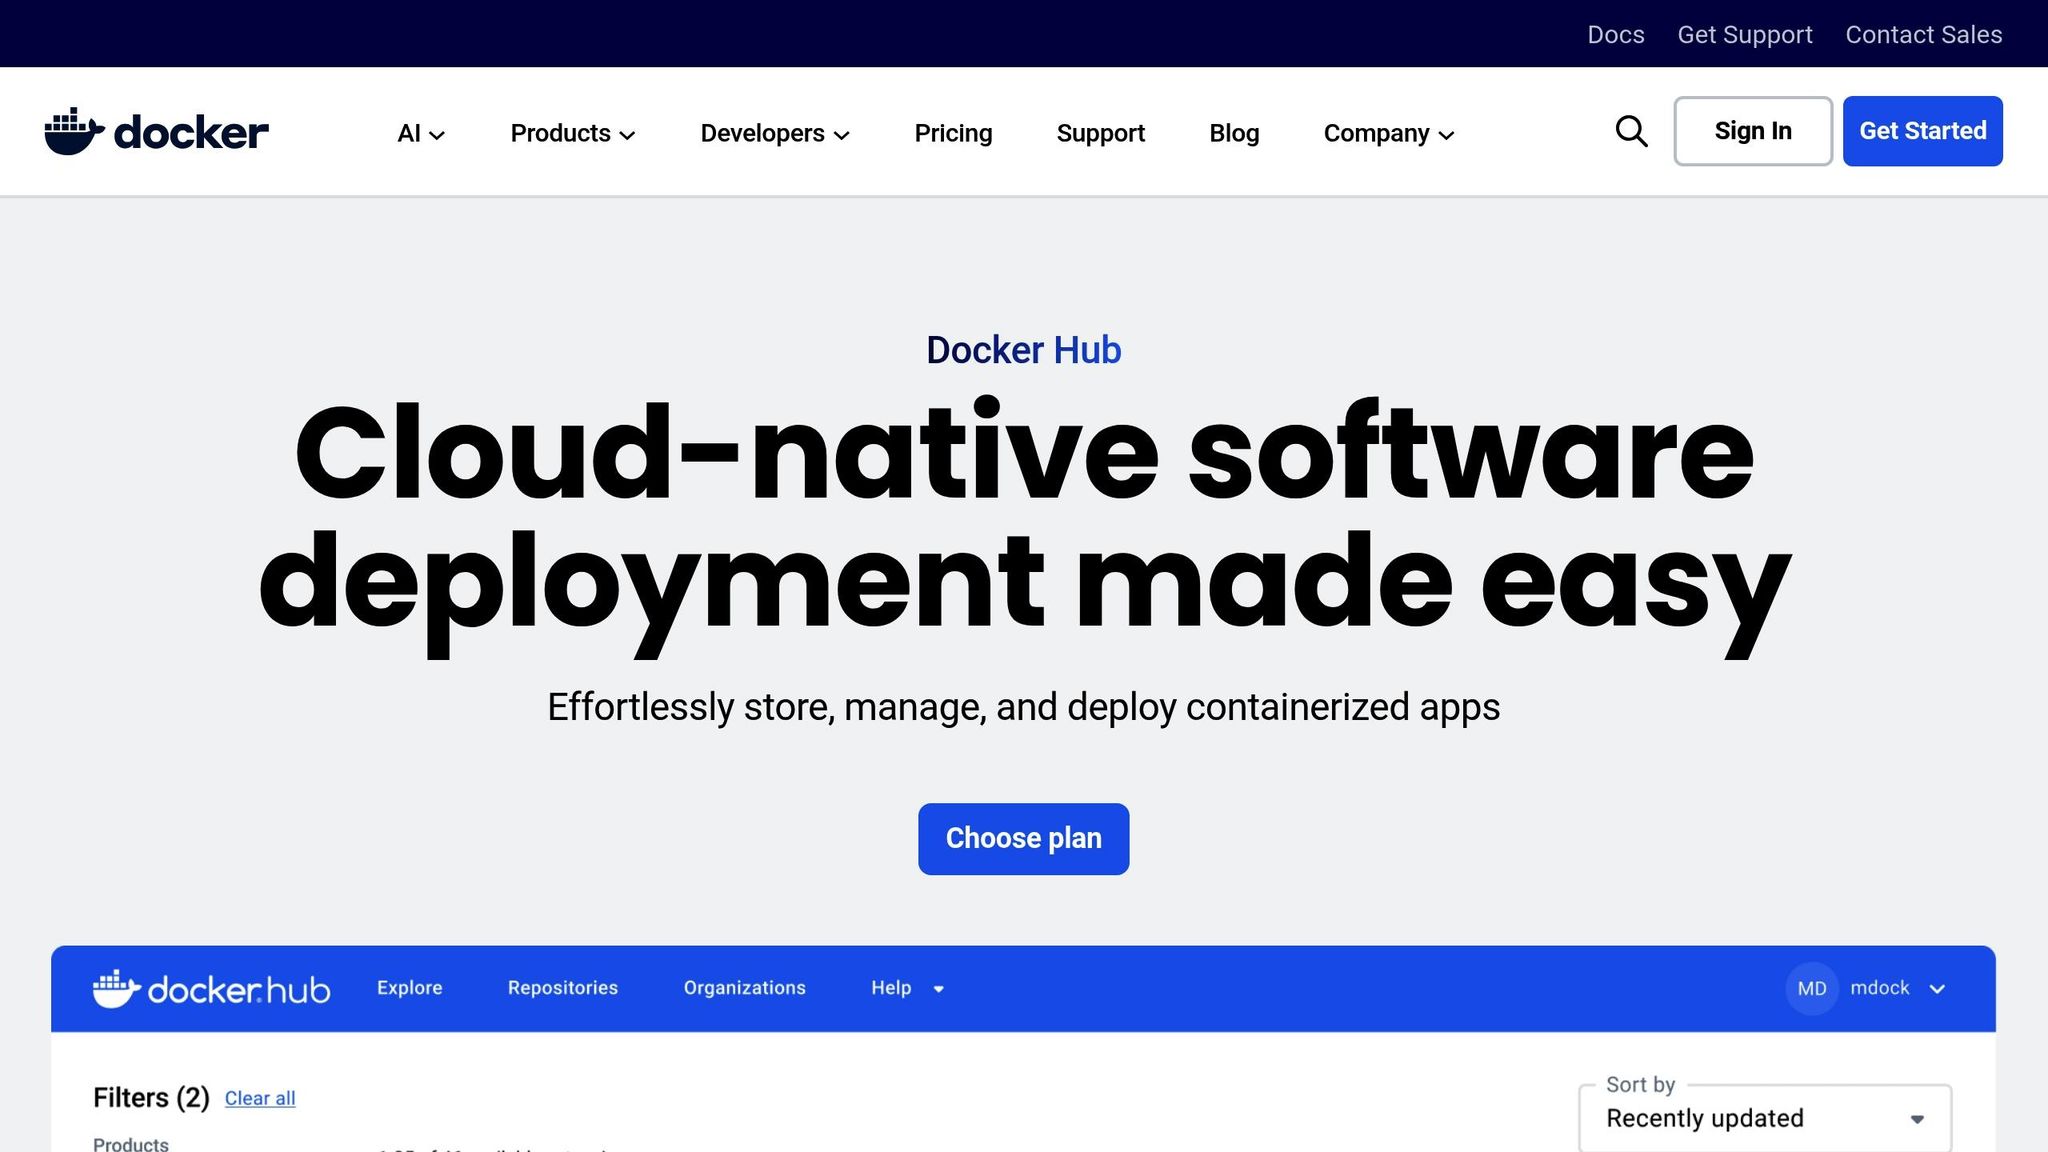
Task: Open the Sort by Recently updated dropdown
Action: point(1765,1118)
